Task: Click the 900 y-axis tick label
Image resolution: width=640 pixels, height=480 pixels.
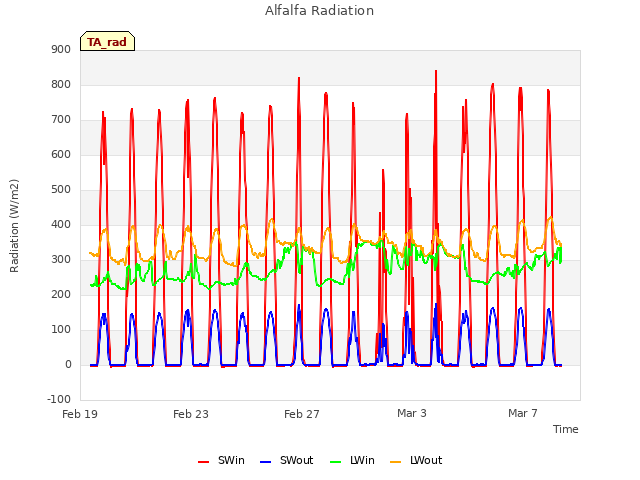Action: pyautogui.click(x=61, y=49)
